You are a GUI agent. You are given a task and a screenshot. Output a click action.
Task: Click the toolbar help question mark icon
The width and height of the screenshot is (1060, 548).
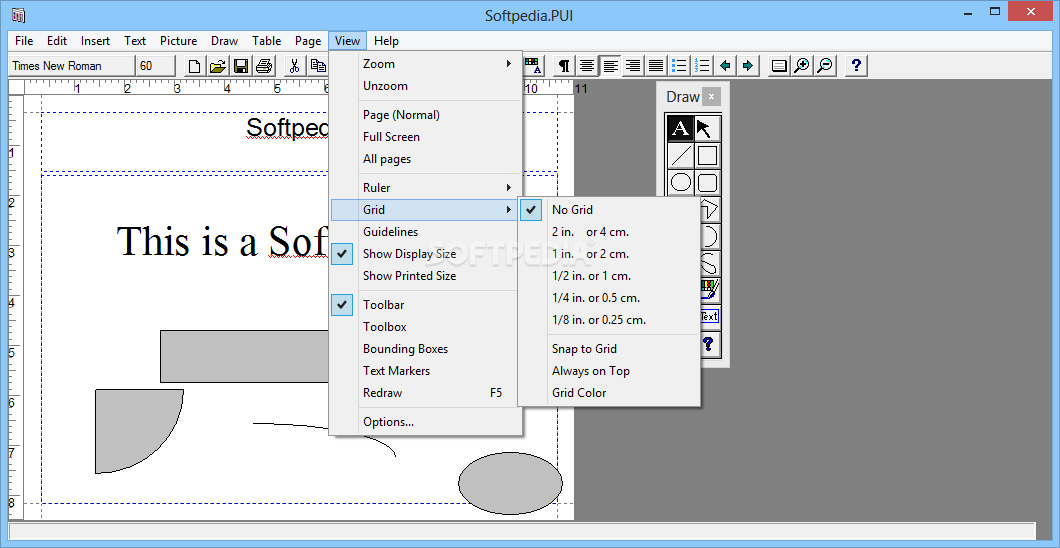point(856,66)
